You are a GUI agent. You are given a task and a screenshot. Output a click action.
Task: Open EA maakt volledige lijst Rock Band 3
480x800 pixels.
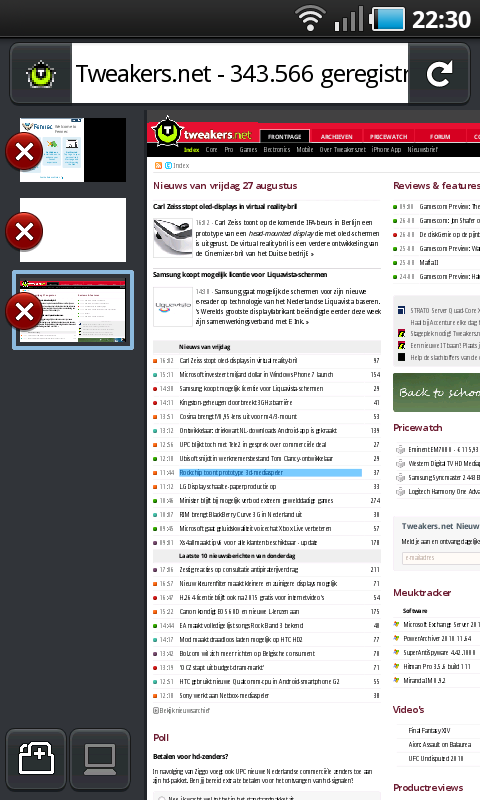click(x=241, y=626)
